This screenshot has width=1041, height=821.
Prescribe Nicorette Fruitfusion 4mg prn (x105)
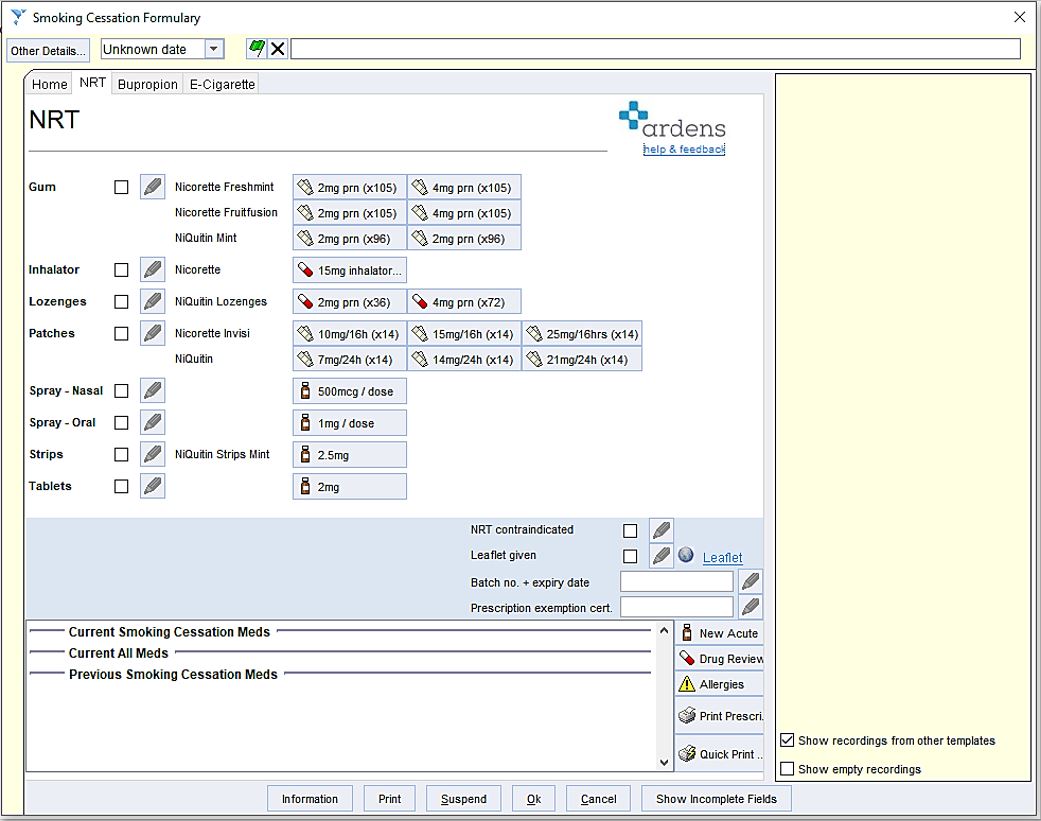[x=464, y=213]
